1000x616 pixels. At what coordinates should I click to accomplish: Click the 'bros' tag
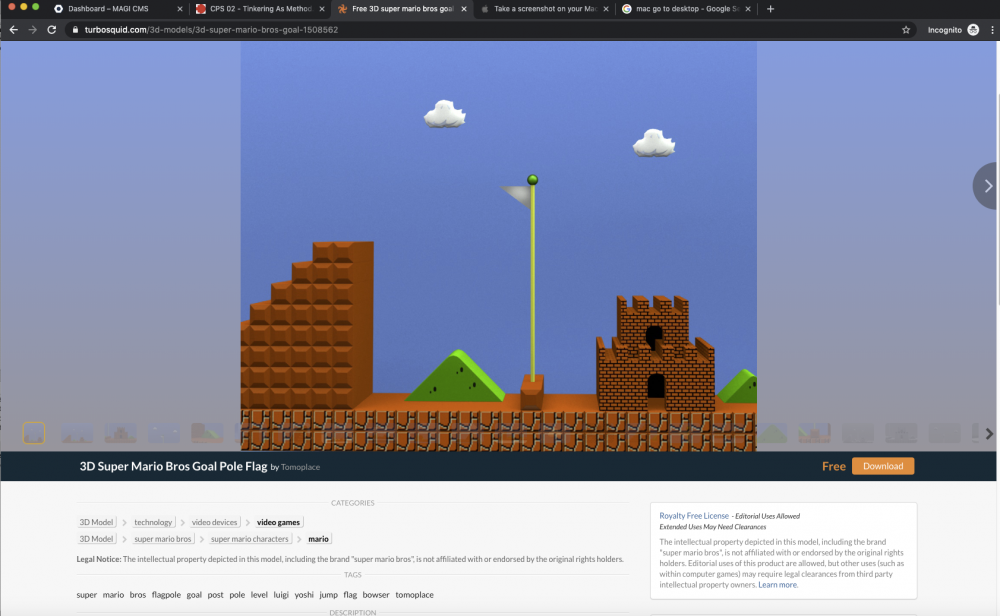coord(138,595)
